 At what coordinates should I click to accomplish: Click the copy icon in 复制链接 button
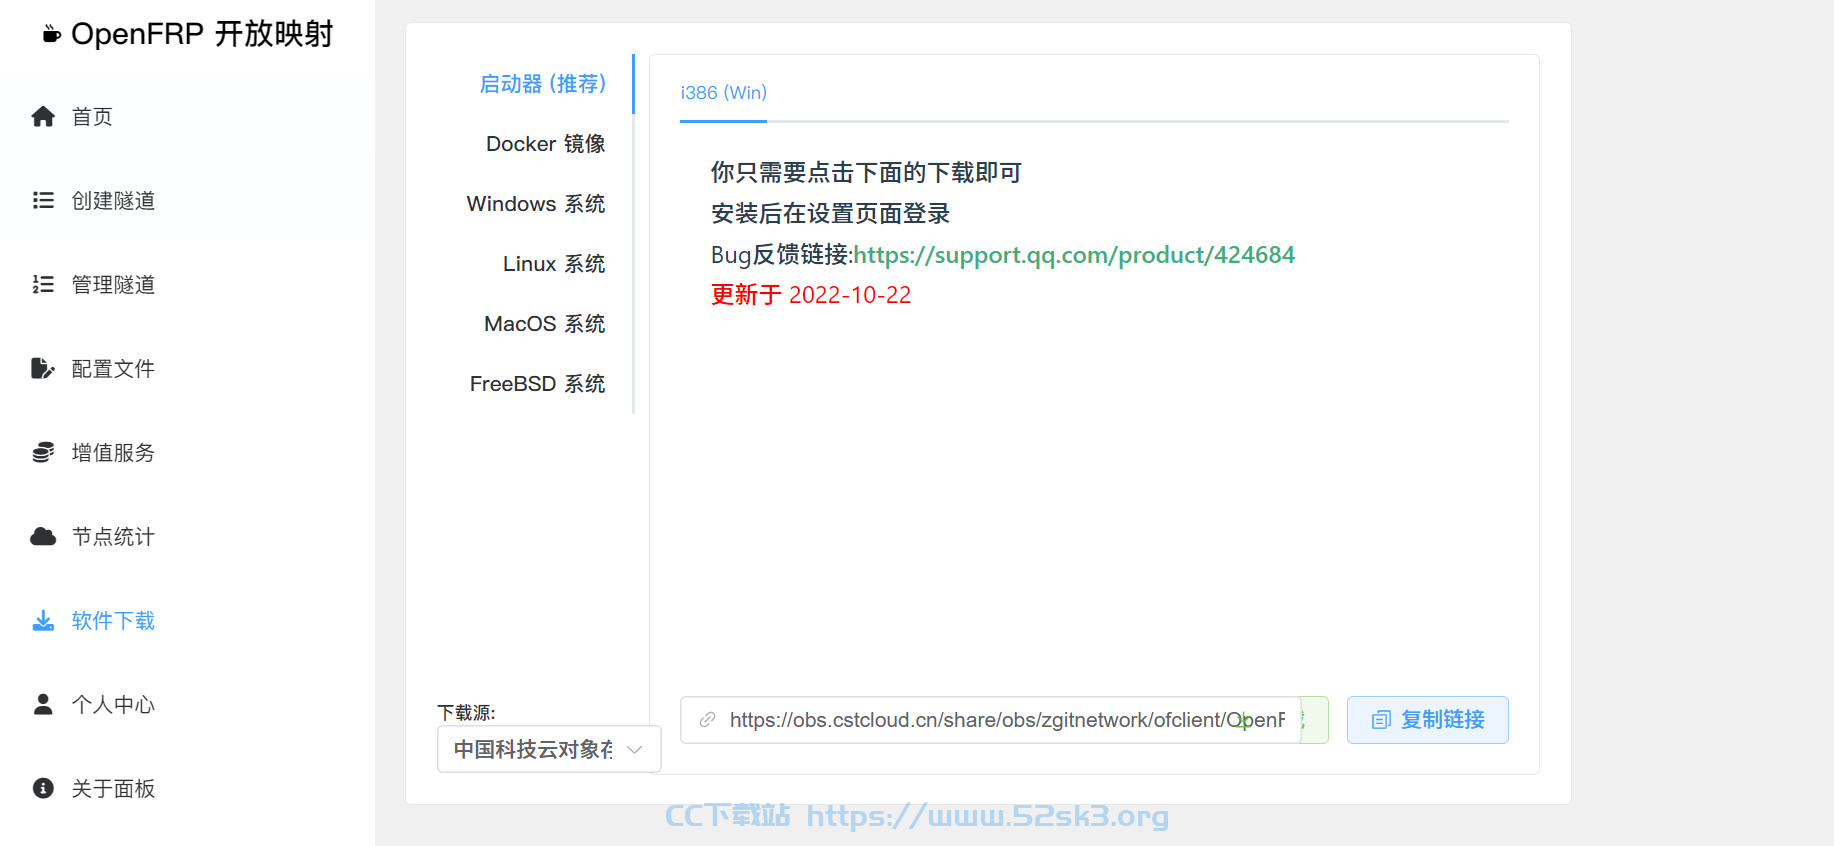pyautogui.click(x=1381, y=720)
